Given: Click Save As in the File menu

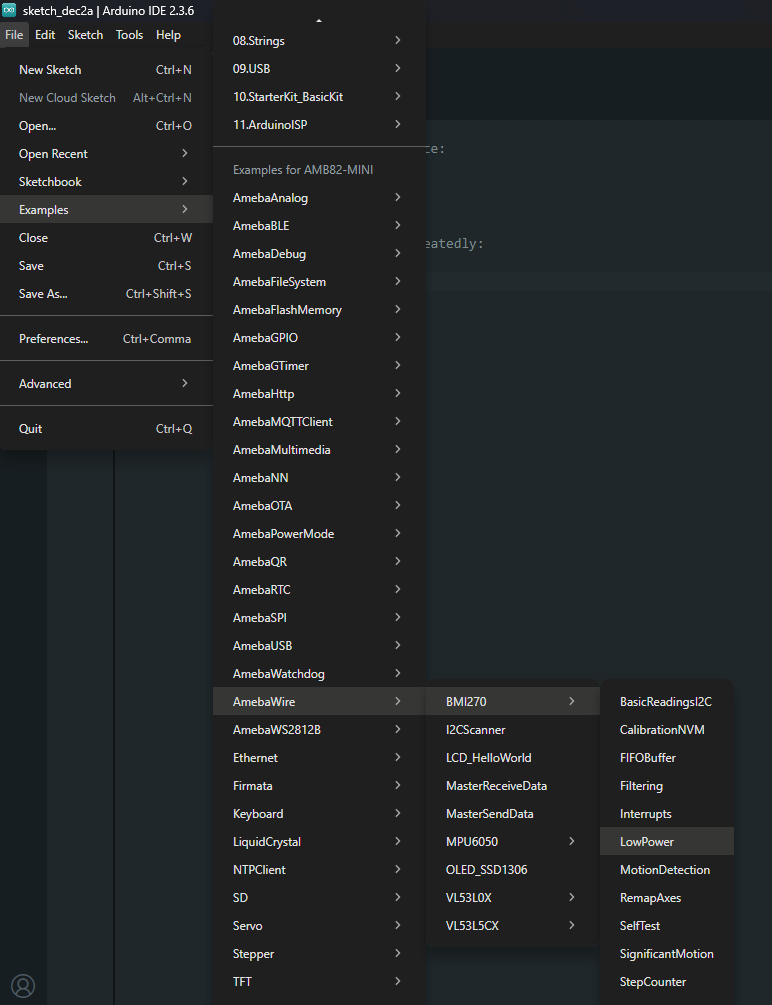Looking at the screenshot, I should click(x=105, y=294).
